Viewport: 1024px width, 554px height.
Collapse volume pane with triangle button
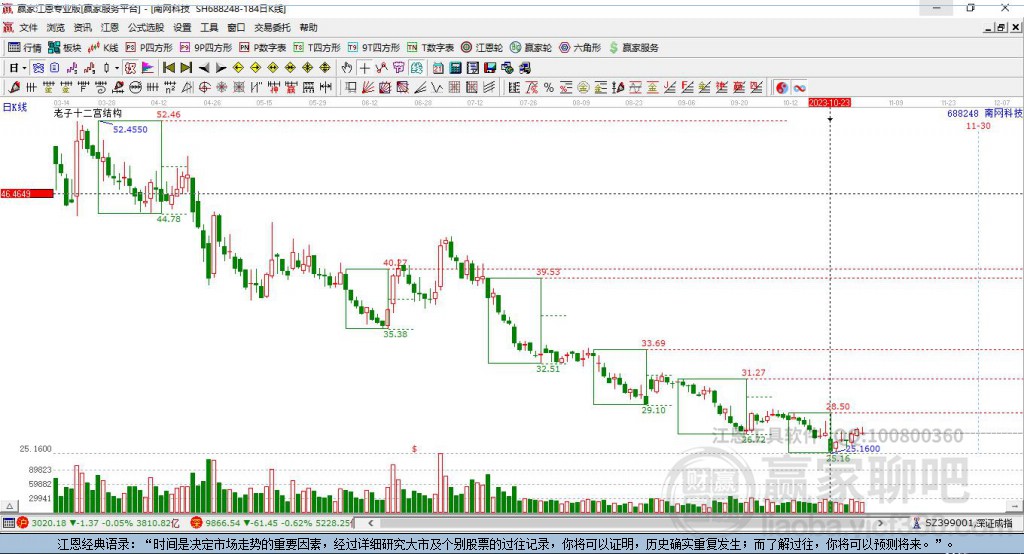(x=9, y=506)
